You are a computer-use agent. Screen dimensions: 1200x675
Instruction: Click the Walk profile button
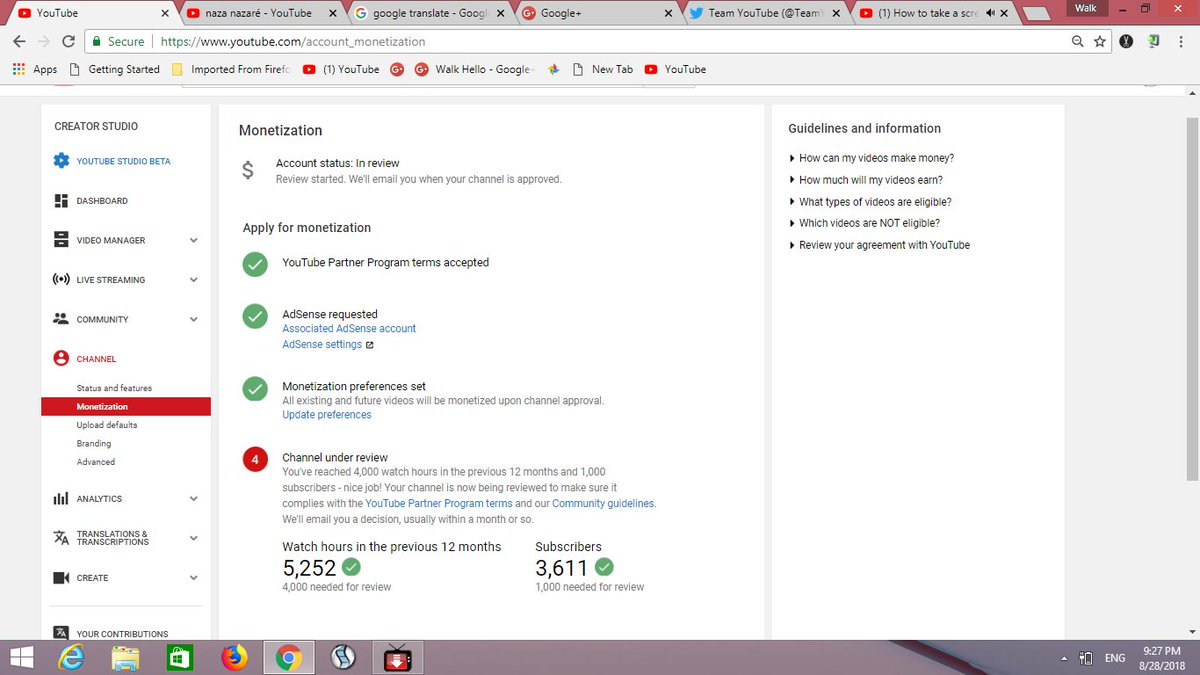[1085, 8]
